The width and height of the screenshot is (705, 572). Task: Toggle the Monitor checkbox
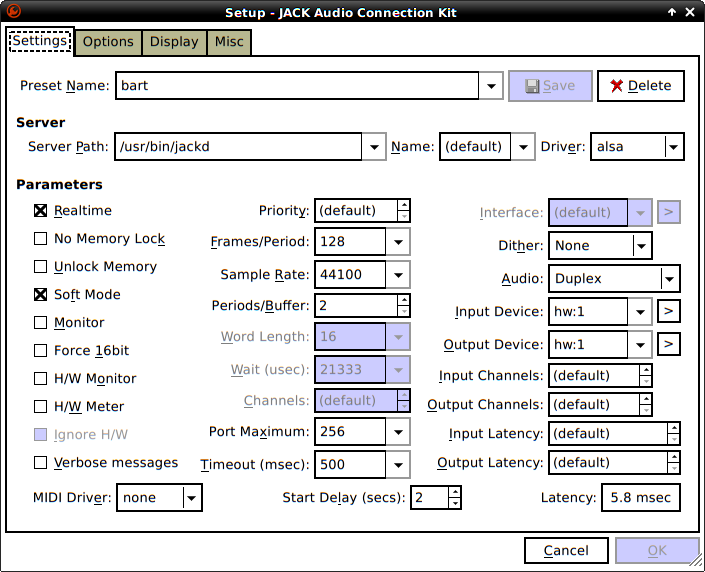pyautogui.click(x=40, y=322)
